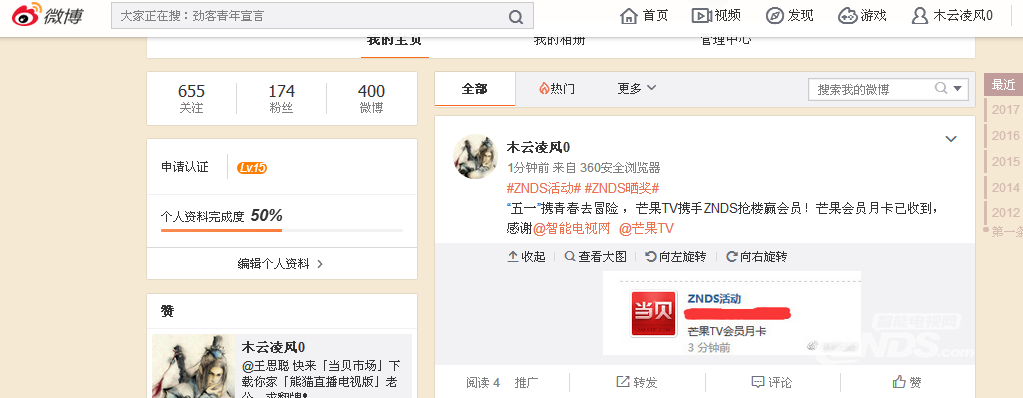
Task: Open the 木云凌风0 account in top bar
Action: [x=953, y=16]
